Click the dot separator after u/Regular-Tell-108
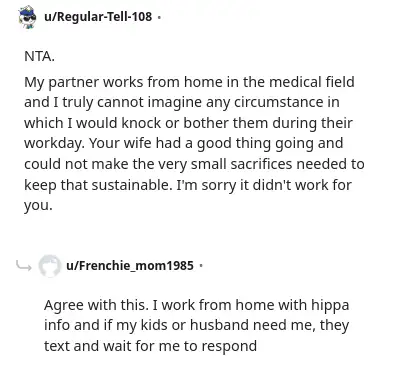Image resolution: width=400 pixels, height=381 pixels. (x=159, y=17)
